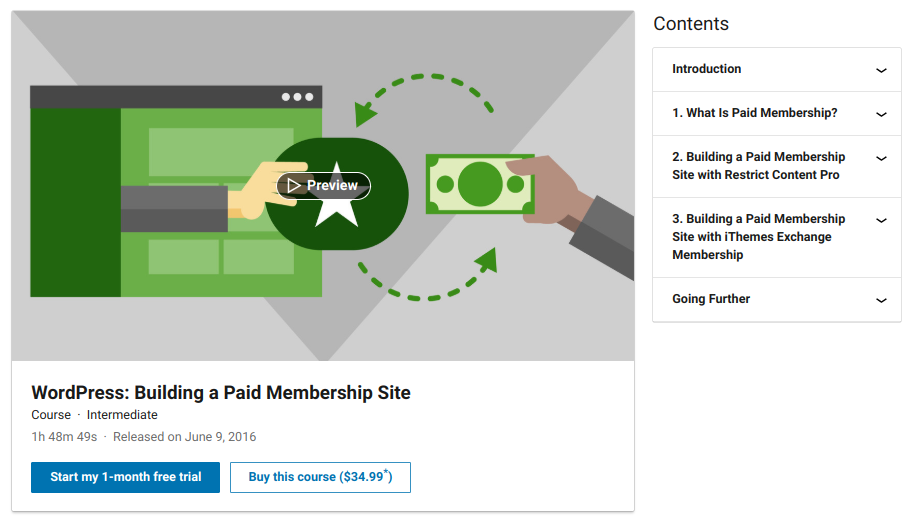Click the Contents heading
This screenshot has height=519, width=915.
(691, 24)
